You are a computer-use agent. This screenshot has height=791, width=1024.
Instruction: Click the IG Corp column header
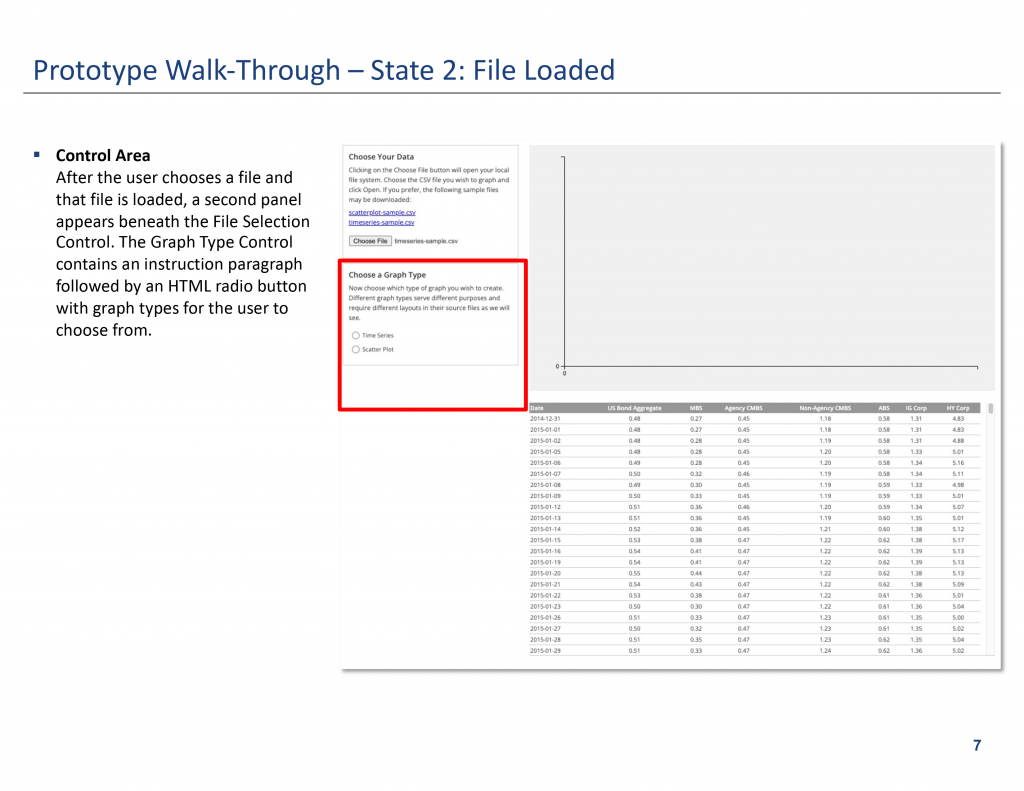[916, 408]
